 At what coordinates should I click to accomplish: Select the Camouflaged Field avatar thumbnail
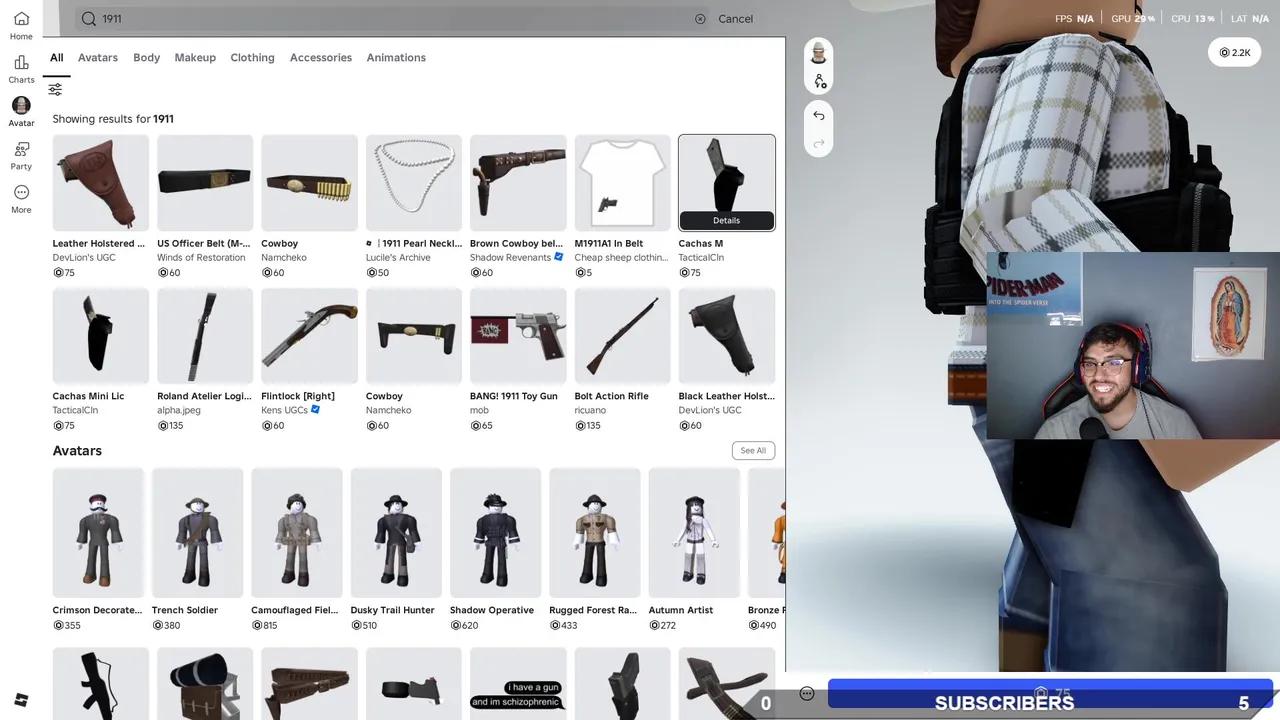coord(297,533)
